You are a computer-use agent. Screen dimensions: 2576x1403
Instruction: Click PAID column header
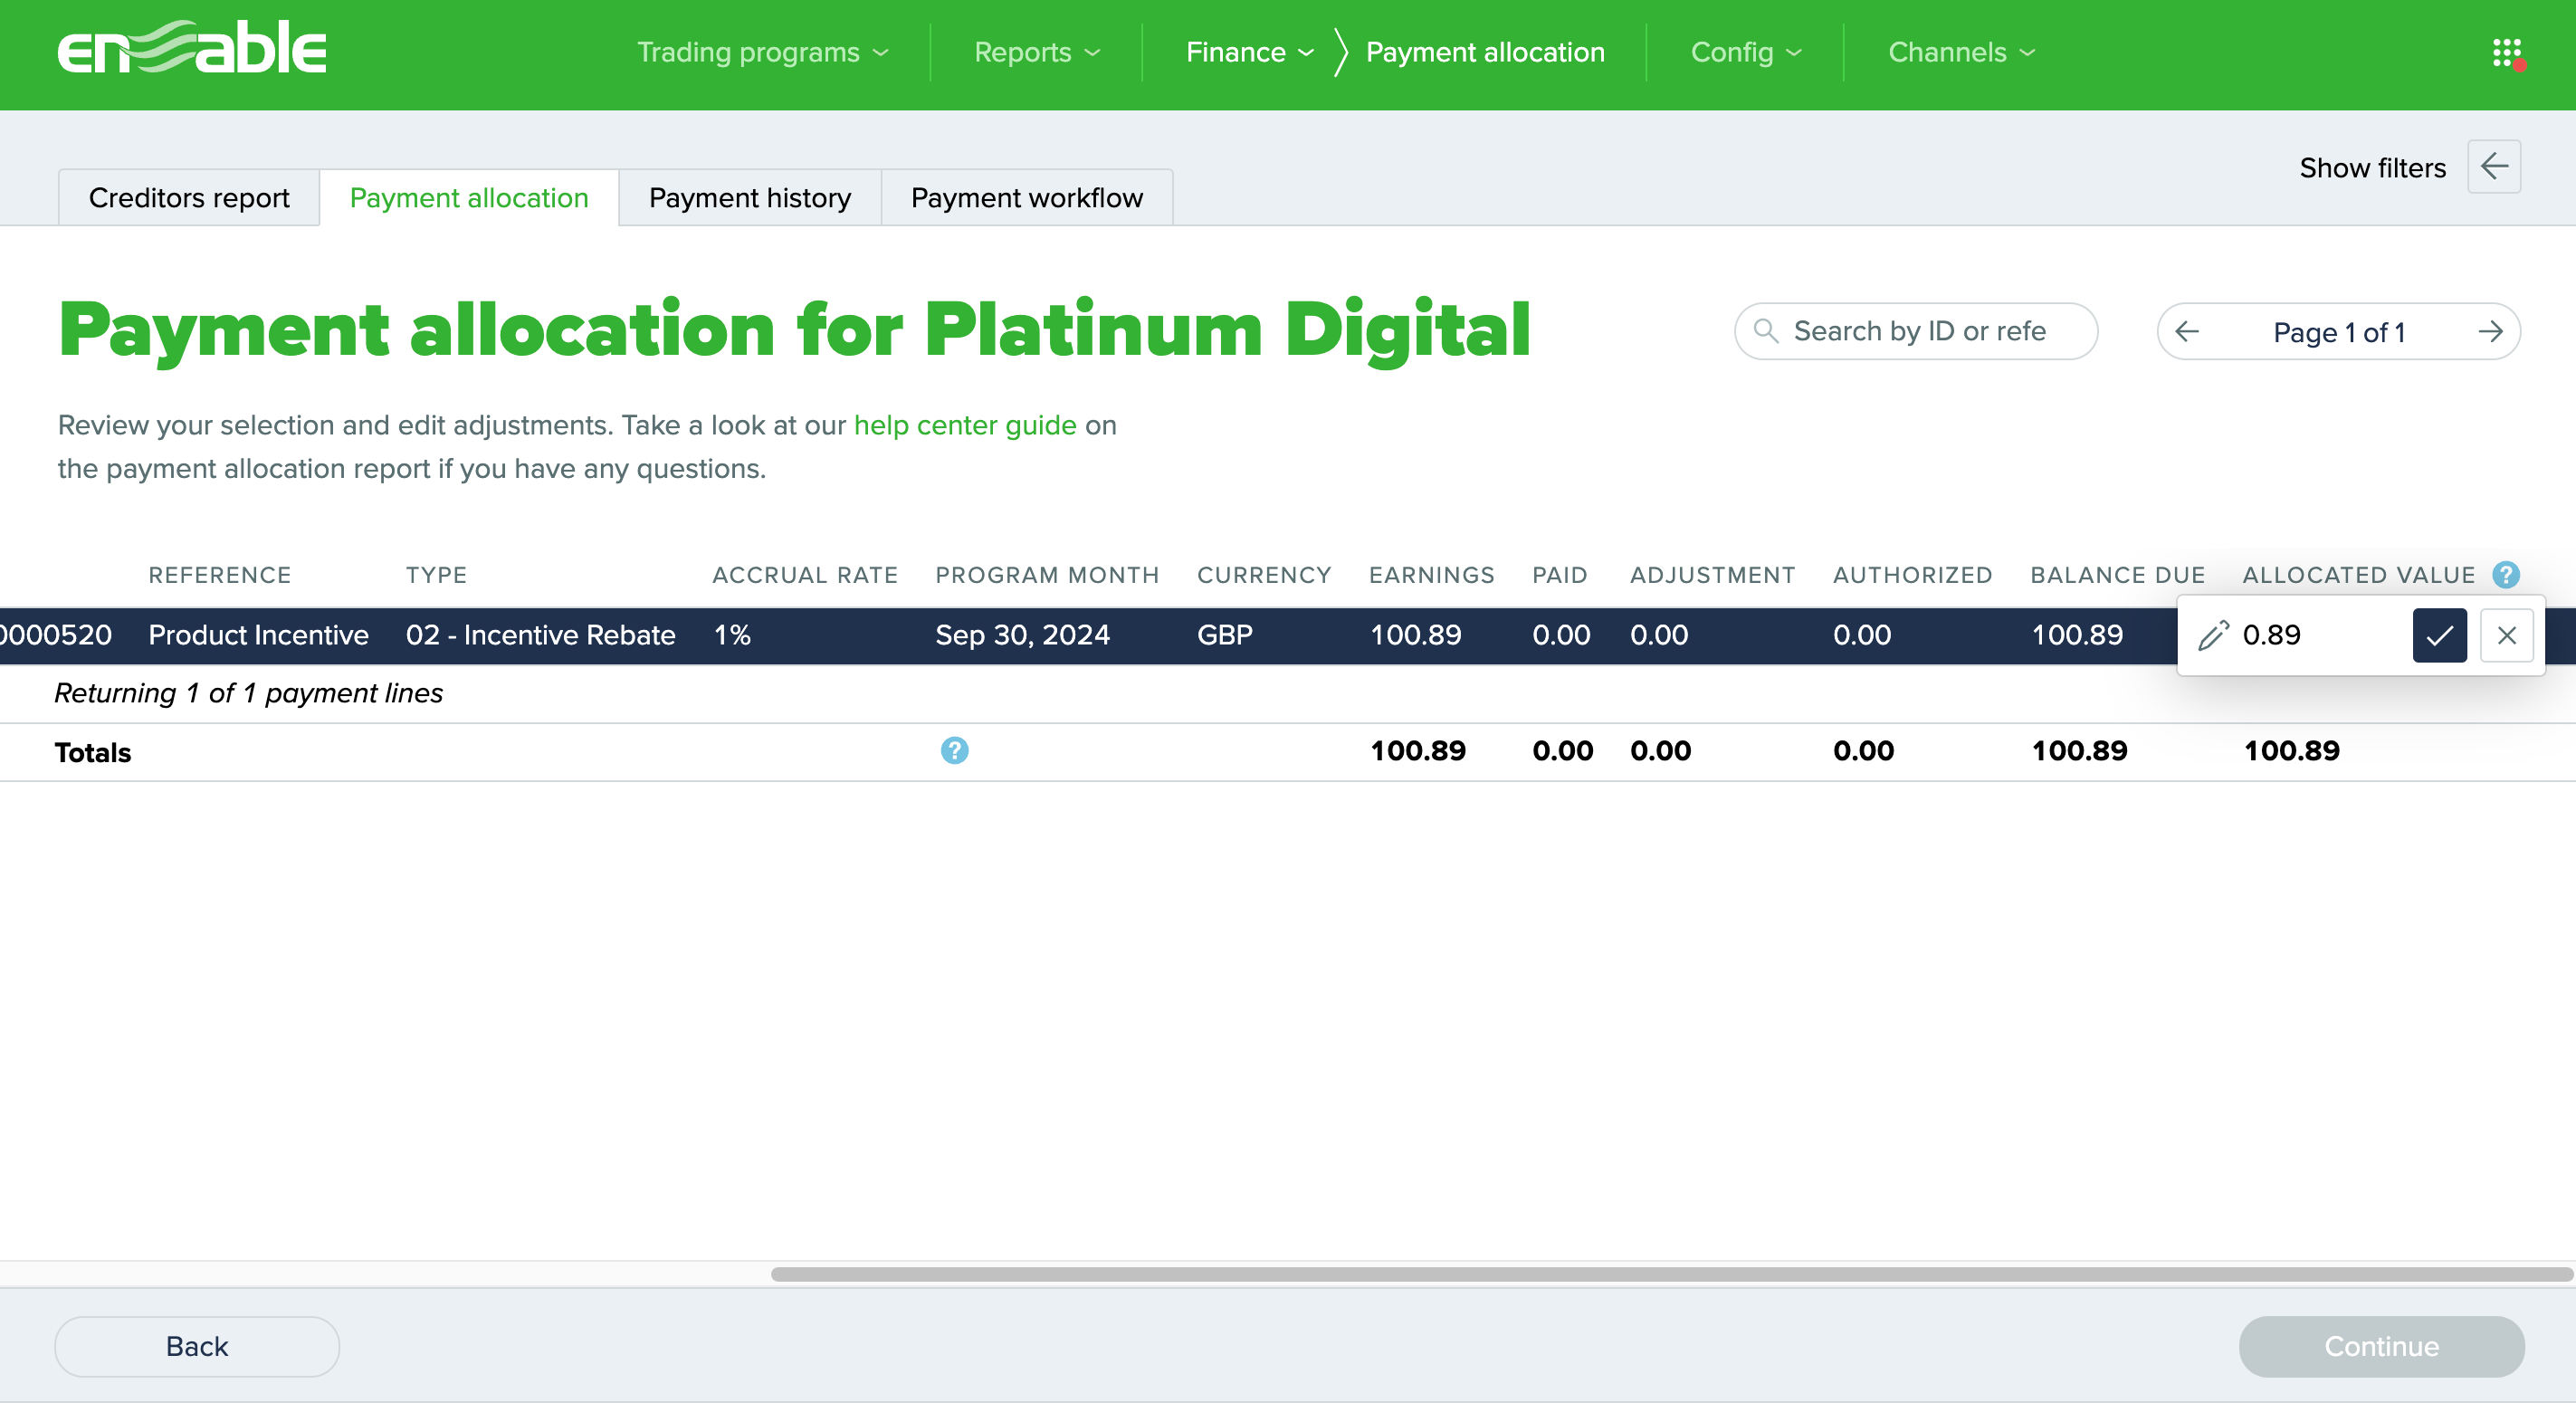(1560, 575)
